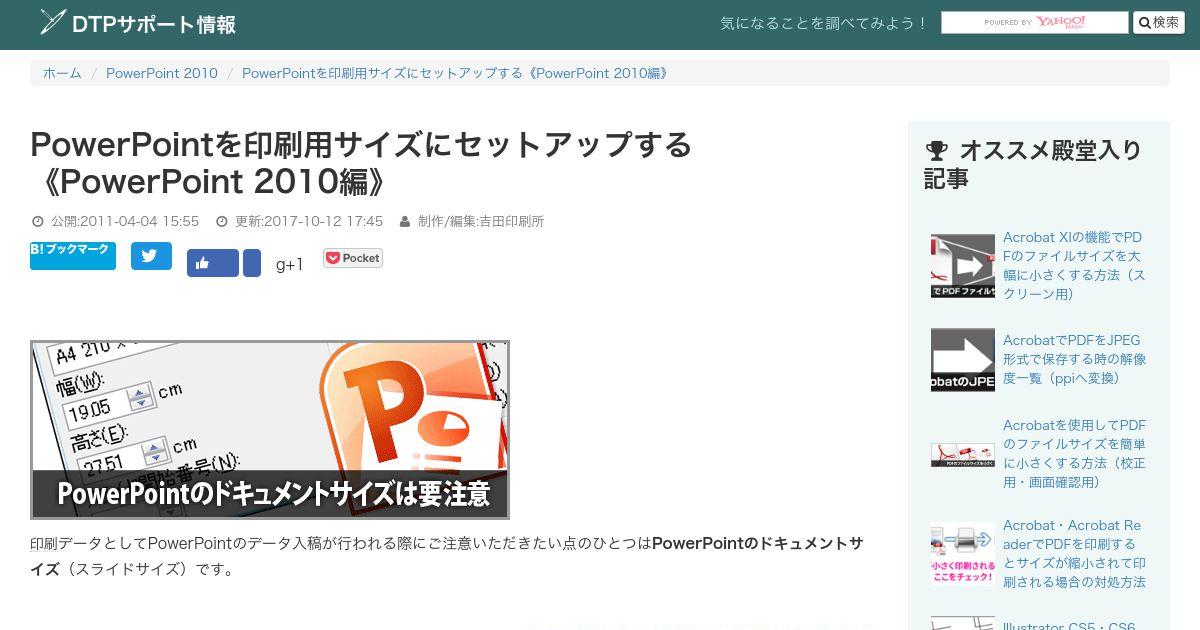Open AcrobatでPDFをJPEG resolution article
Viewport: 1200px width, 630px height.
1074,359
